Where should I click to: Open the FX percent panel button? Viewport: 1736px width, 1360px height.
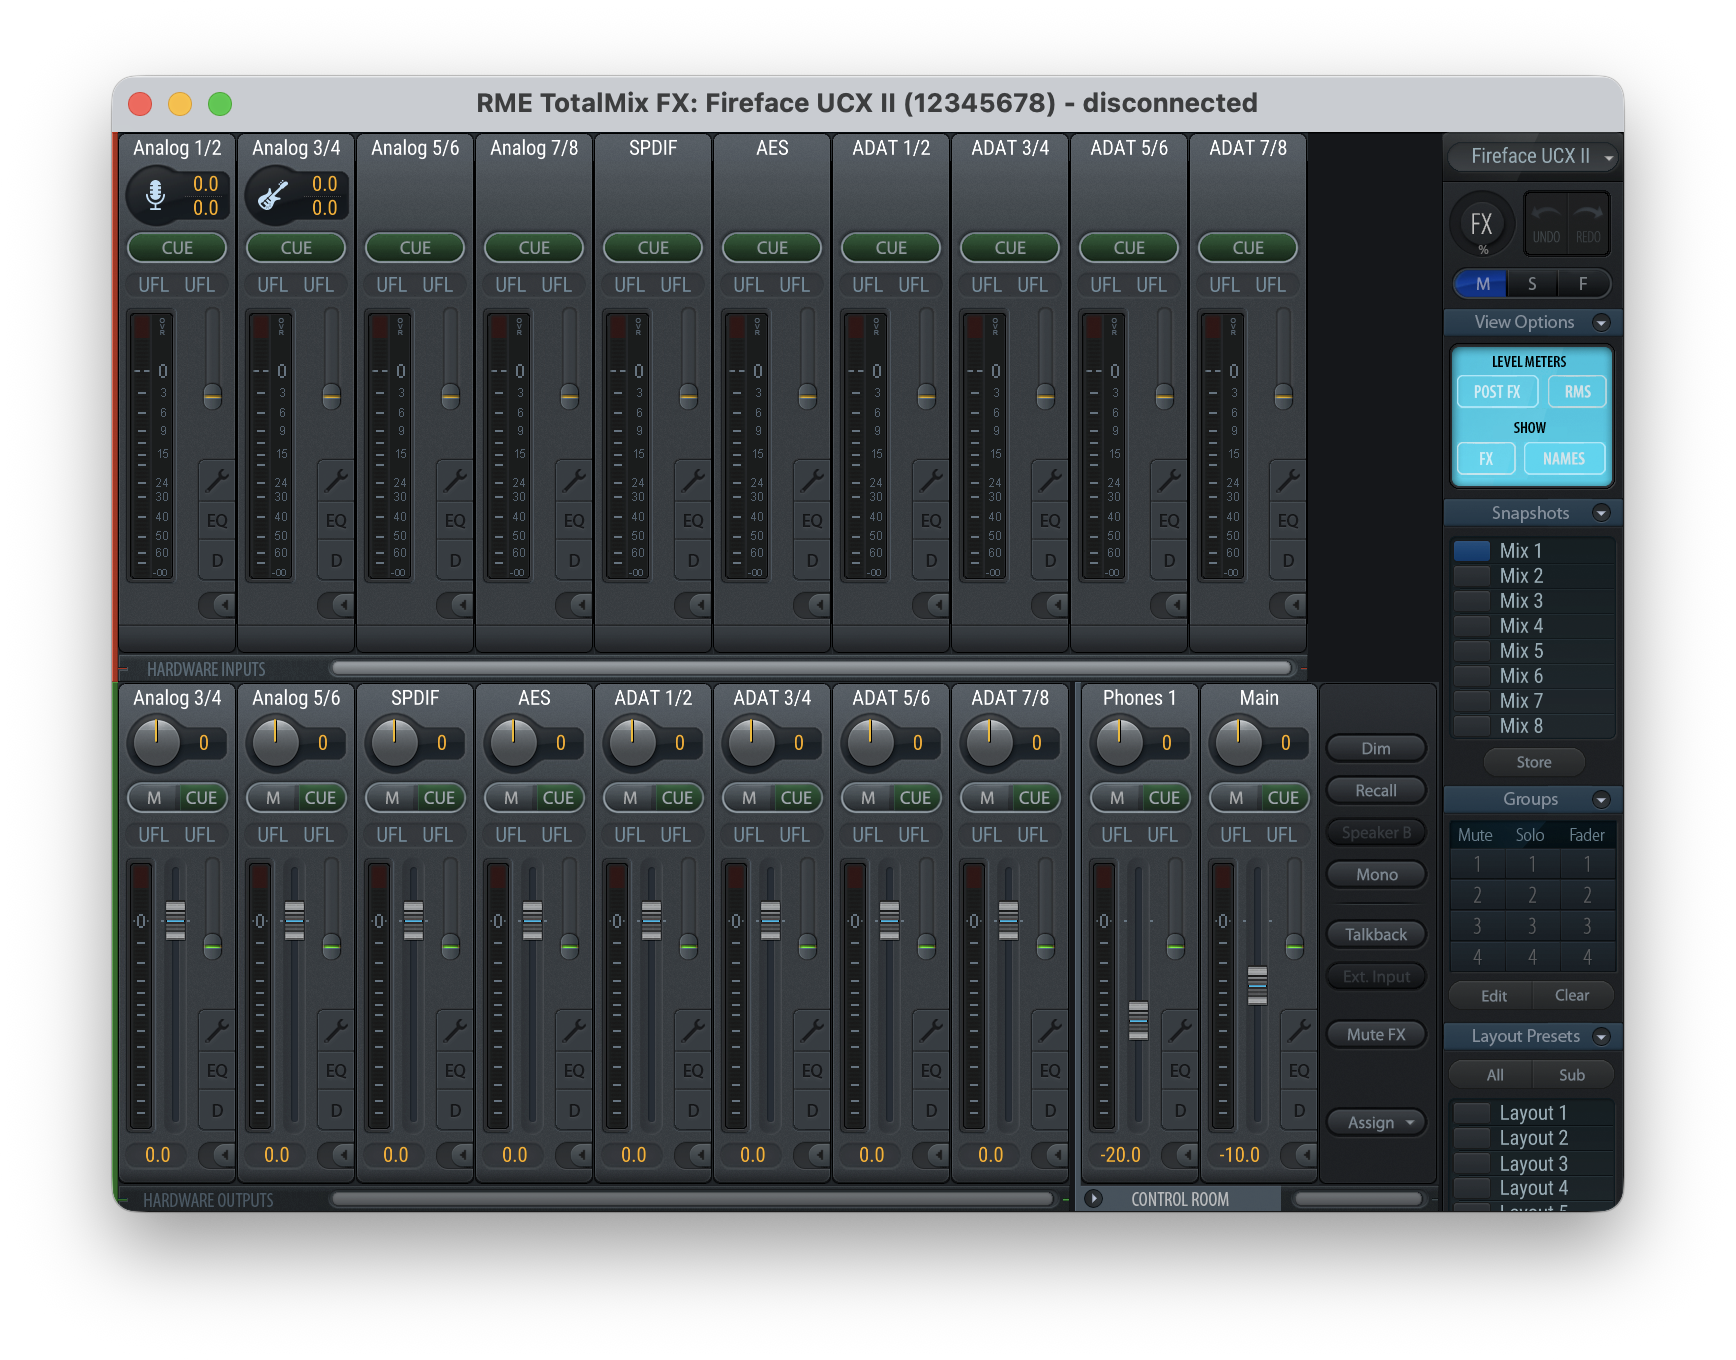tap(1481, 226)
